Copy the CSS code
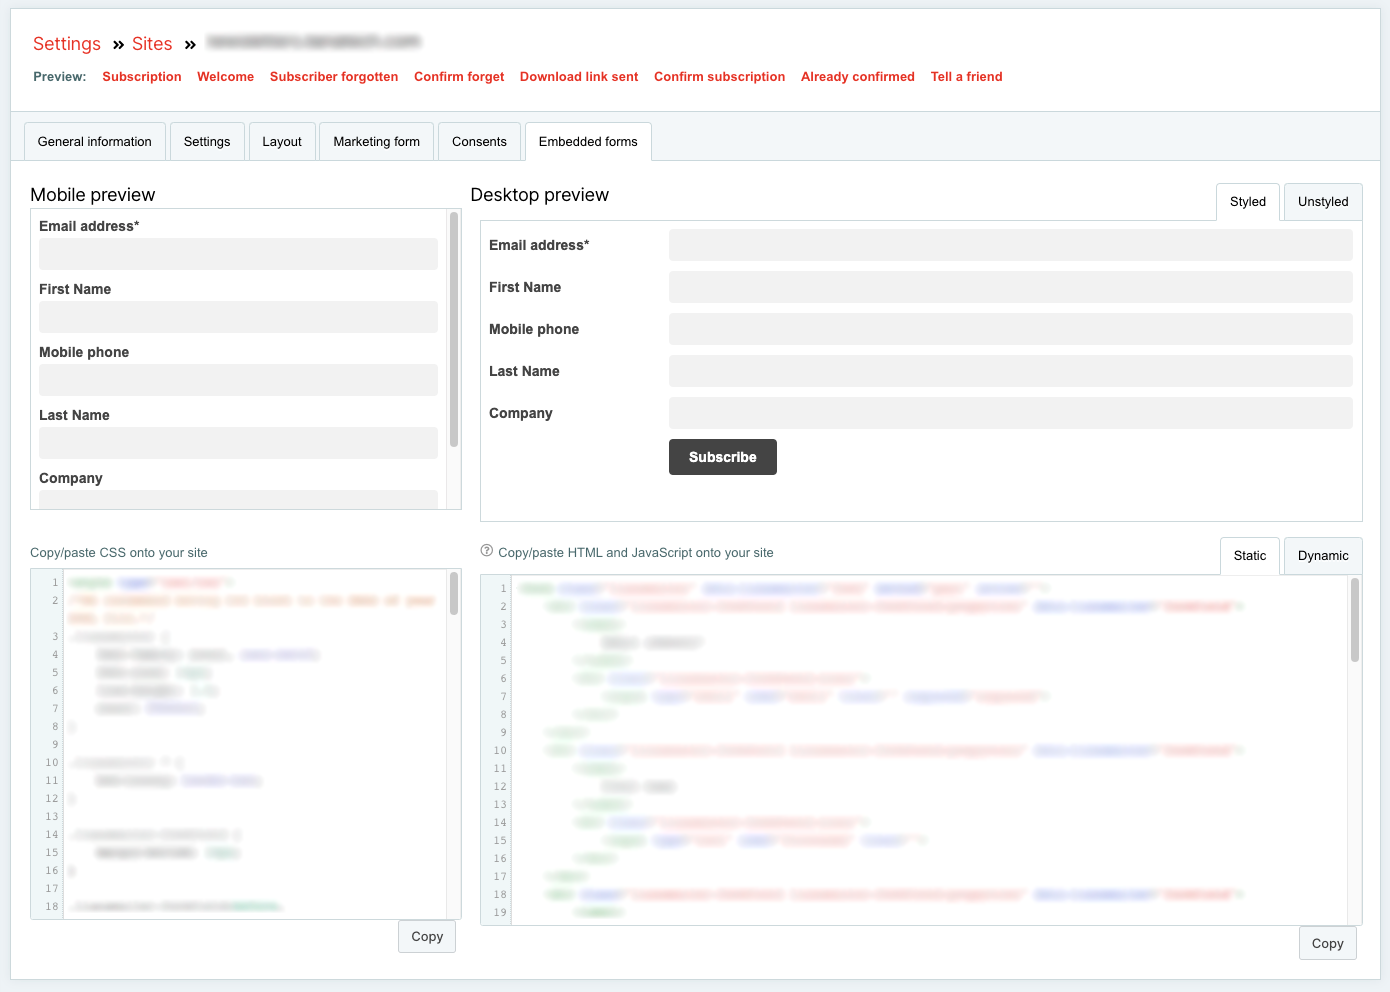Screen dimensions: 1390x992 click(x=427, y=937)
